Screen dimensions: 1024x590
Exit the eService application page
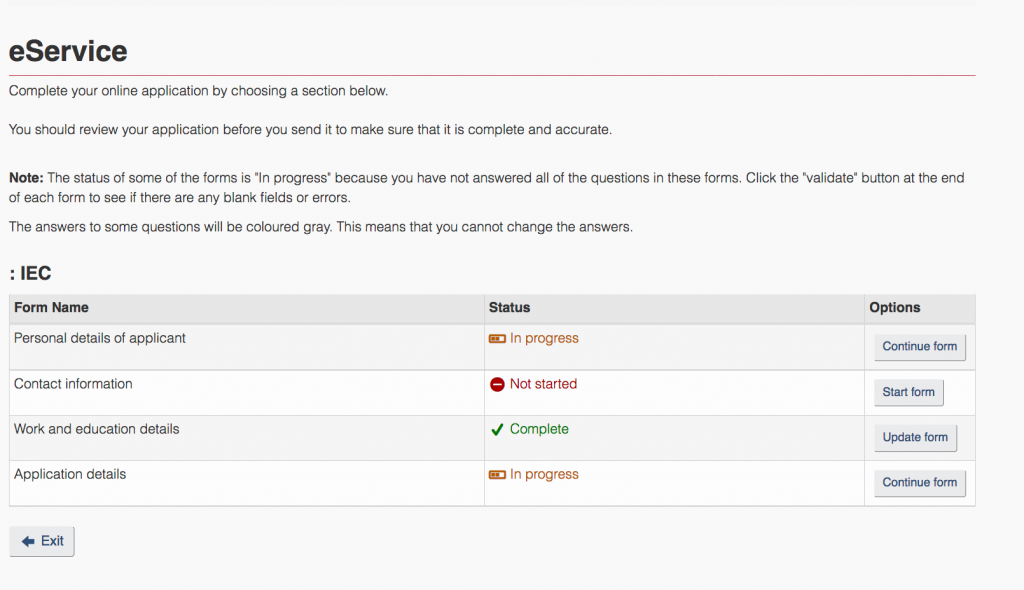click(x=42, y=541)
